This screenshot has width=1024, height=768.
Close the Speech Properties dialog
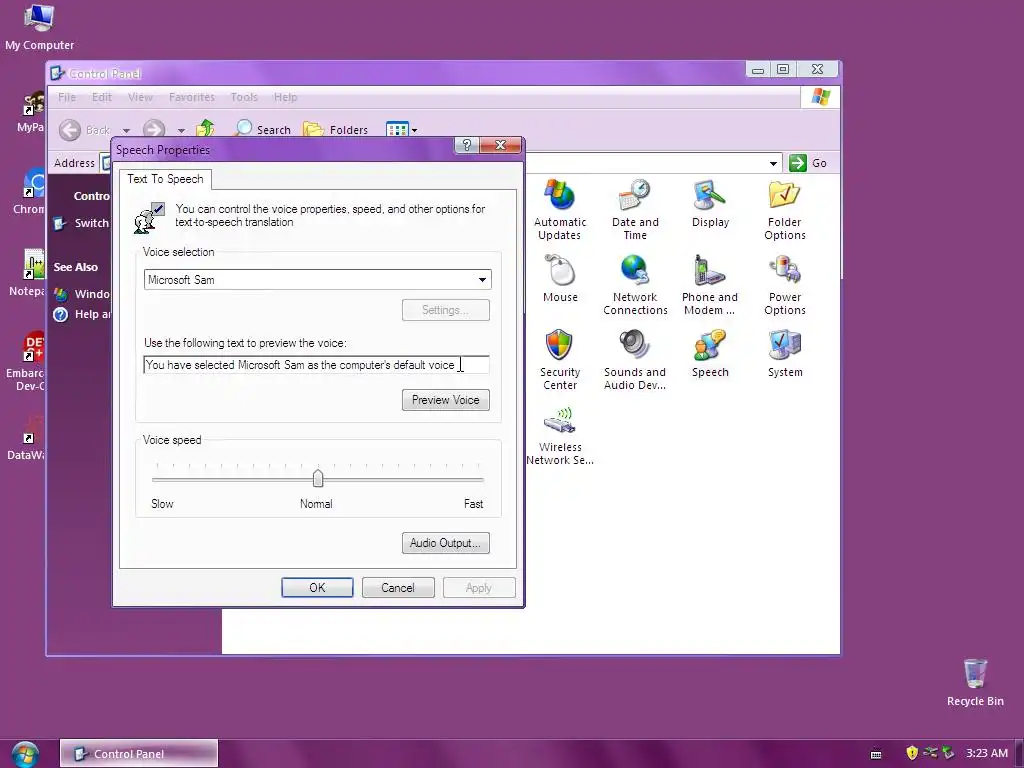click(x=500, y=145)
